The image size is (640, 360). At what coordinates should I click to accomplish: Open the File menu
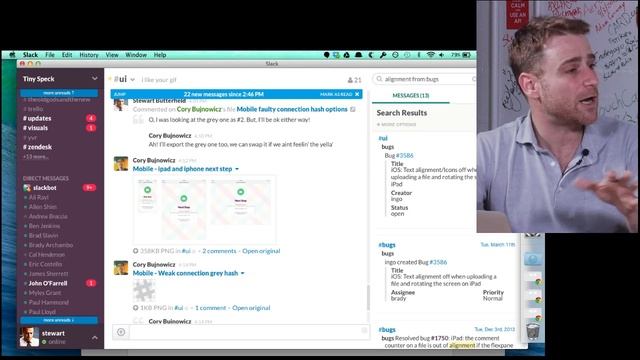point(50,55)
